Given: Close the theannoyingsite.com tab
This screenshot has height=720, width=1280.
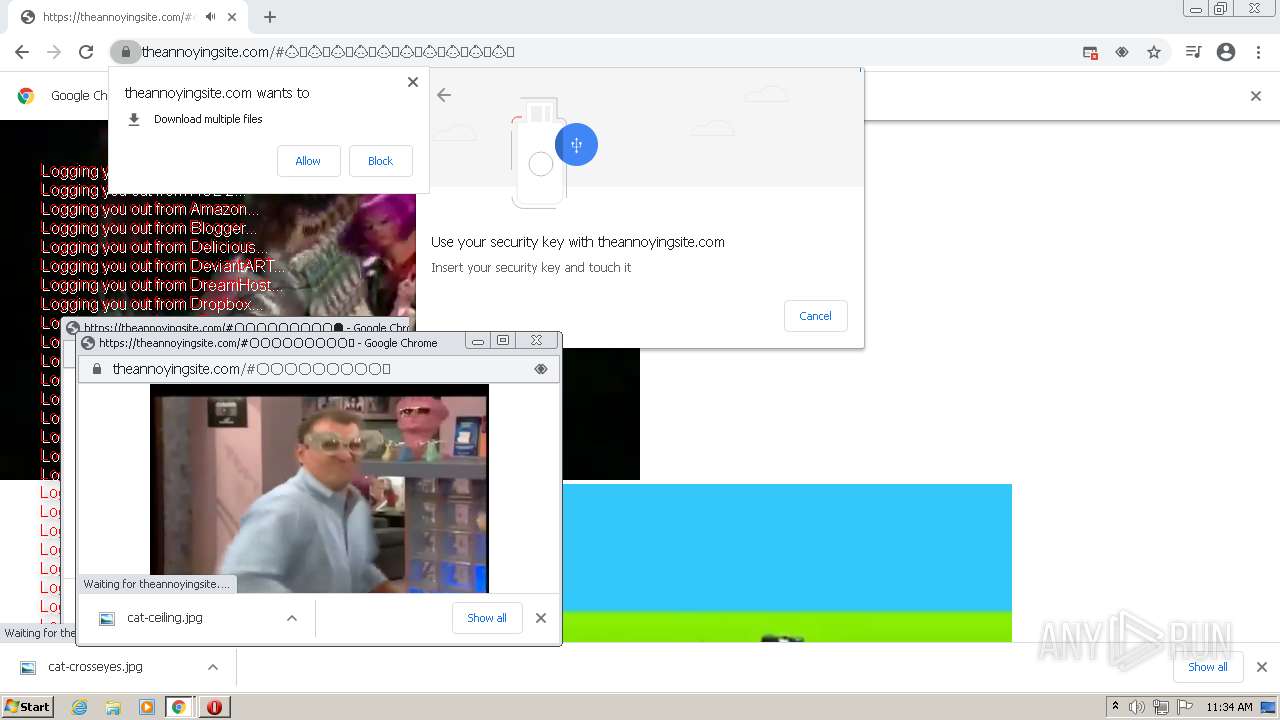Looking at the screenshot, I should [233, 17].
